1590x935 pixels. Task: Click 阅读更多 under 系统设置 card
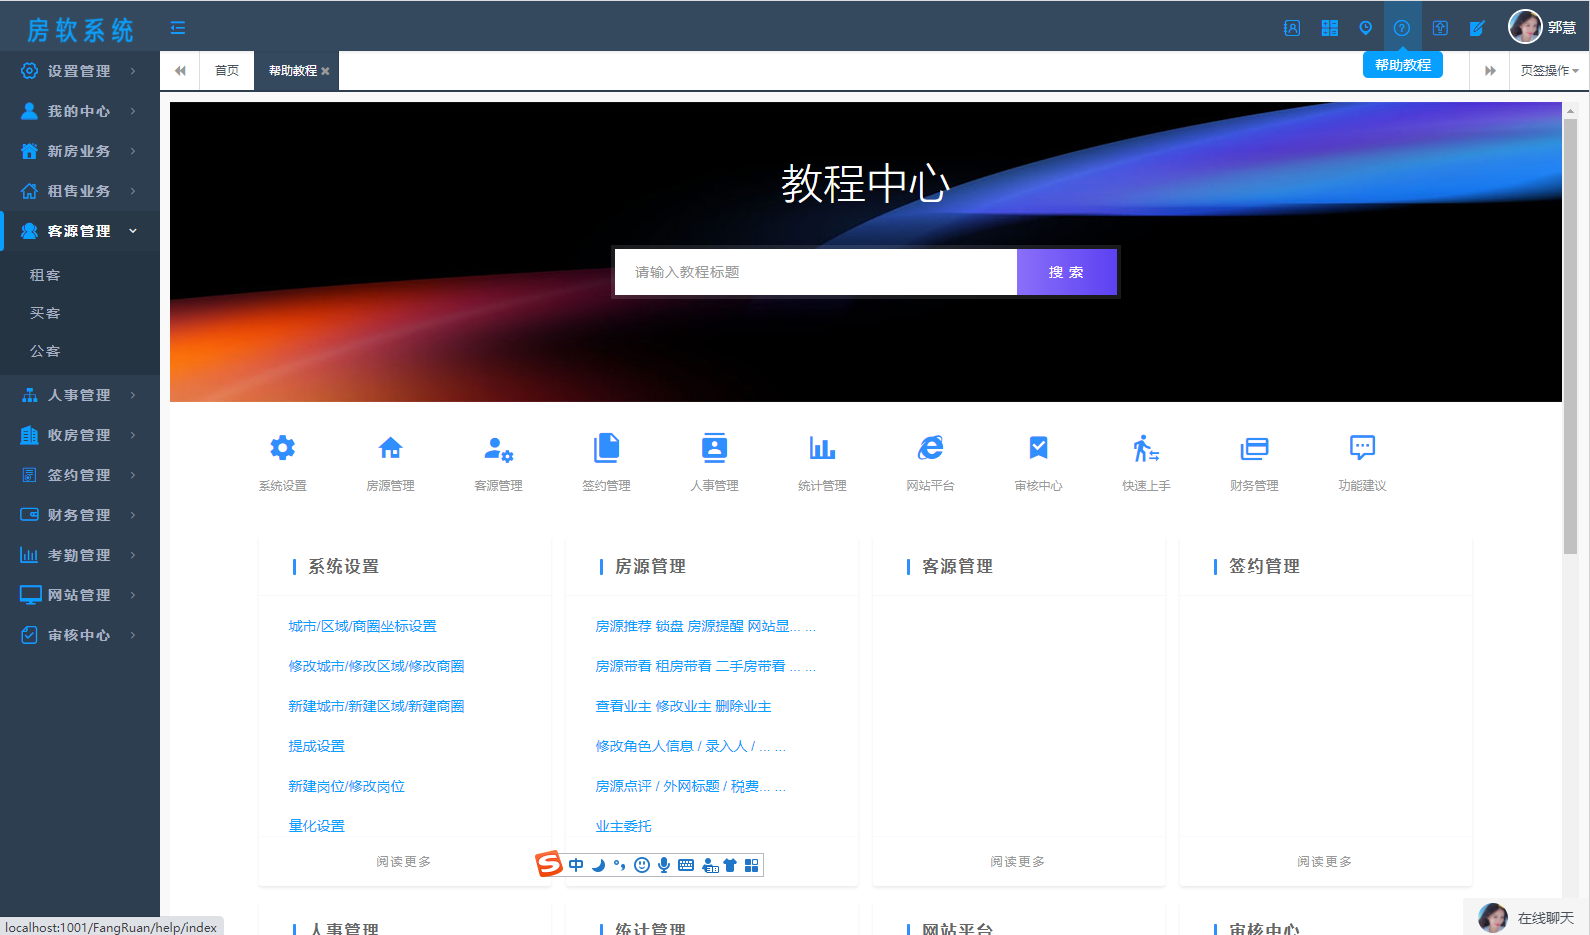point(404,861)
